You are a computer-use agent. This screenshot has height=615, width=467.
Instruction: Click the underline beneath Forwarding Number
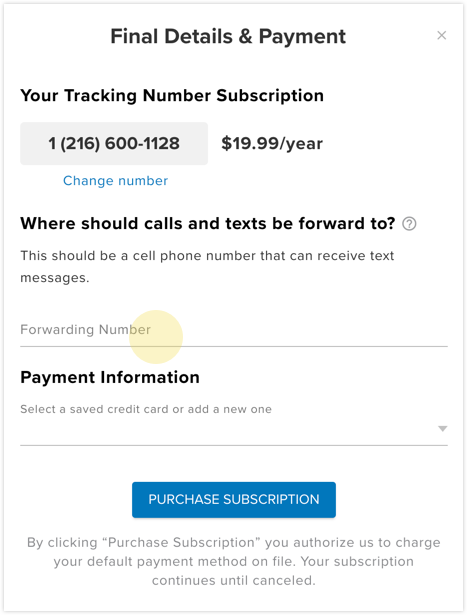[234, 346]
